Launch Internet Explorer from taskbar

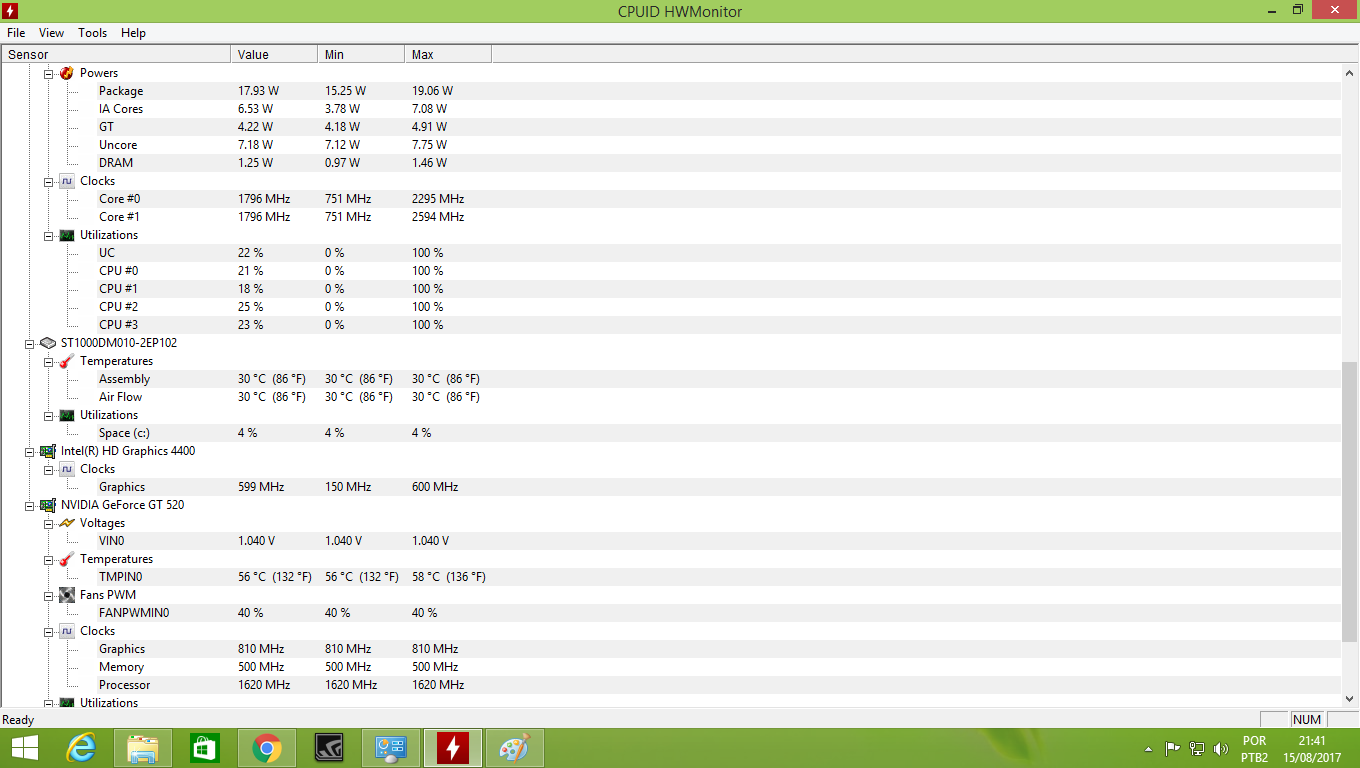coord(81,748)
